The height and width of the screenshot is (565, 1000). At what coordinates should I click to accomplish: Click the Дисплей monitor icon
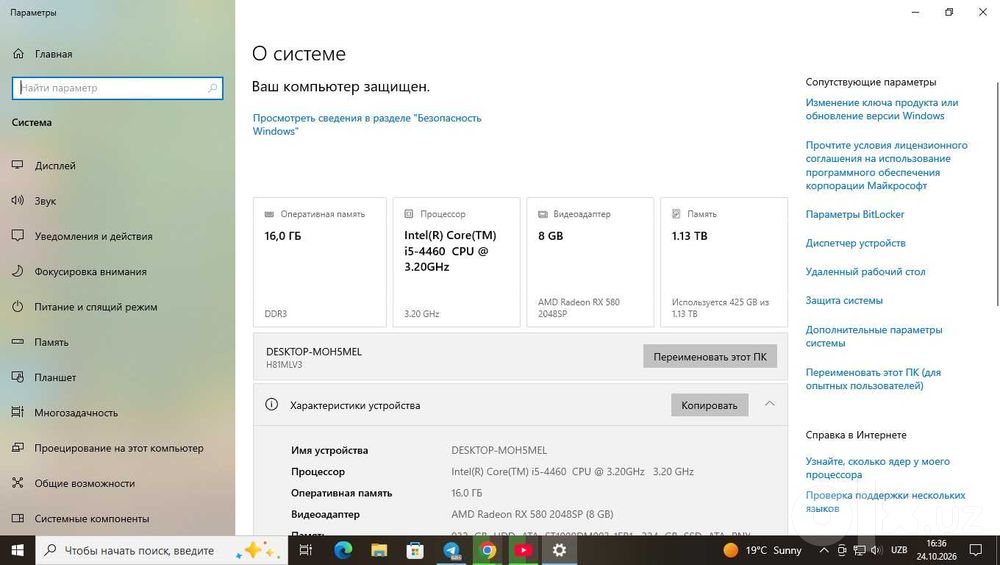(x=18, y=165)
